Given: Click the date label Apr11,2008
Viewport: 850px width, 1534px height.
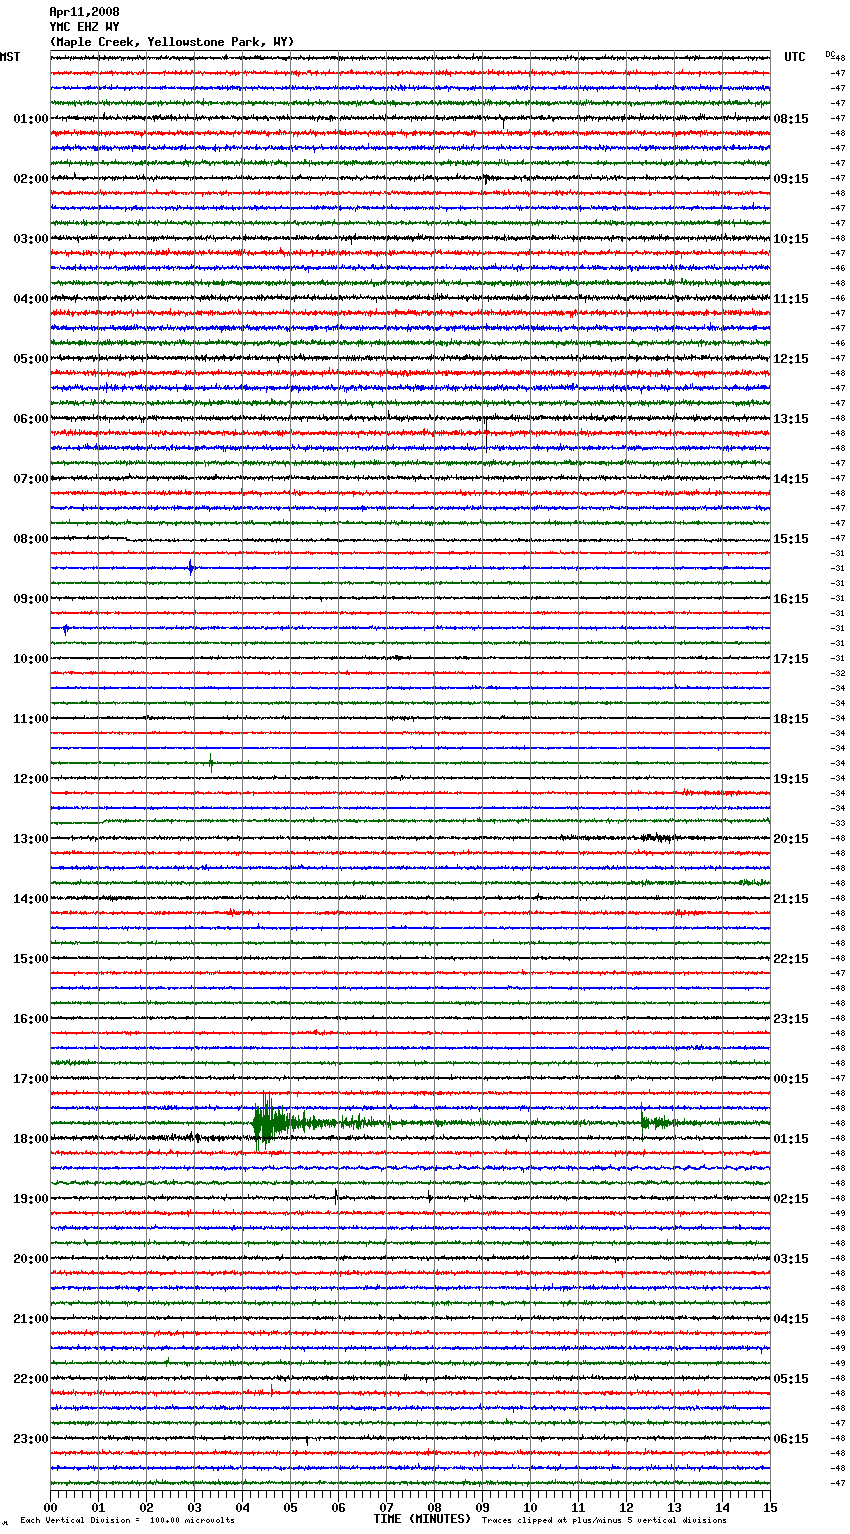Looking at the screenshot, I should click(x=84, y=12).
